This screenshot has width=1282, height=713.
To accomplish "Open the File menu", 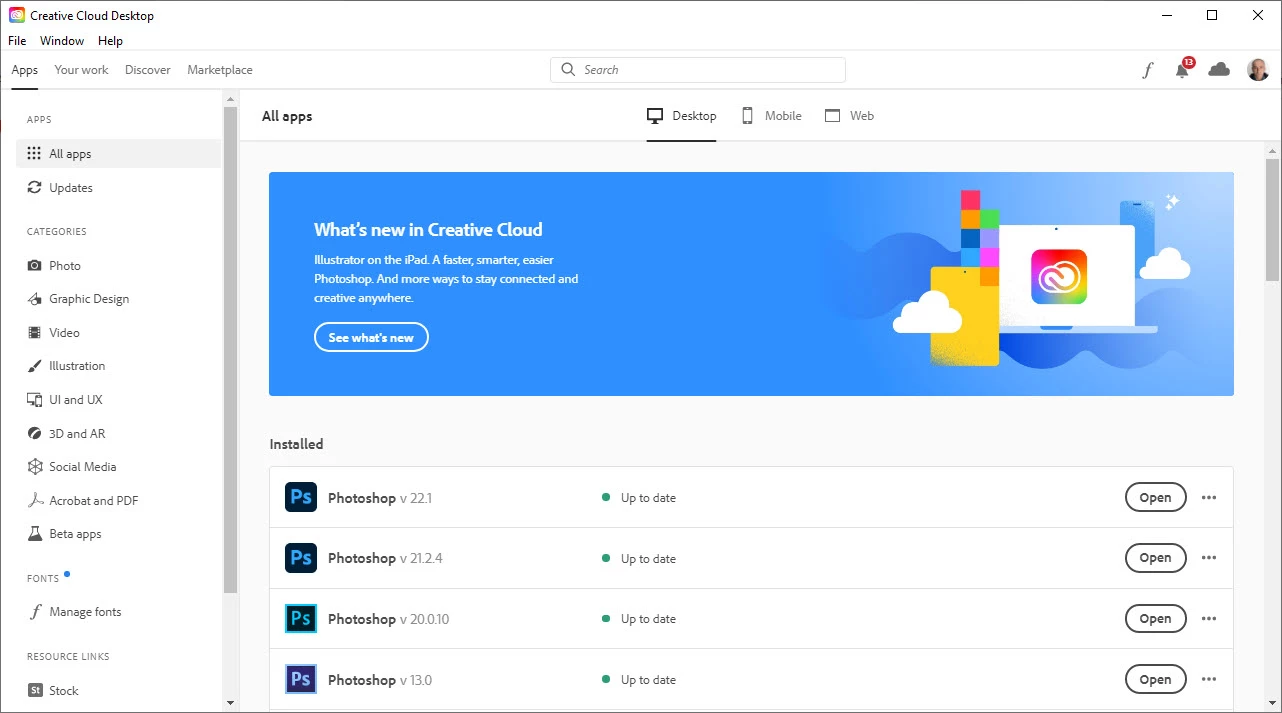I will (x=17, y=41).
